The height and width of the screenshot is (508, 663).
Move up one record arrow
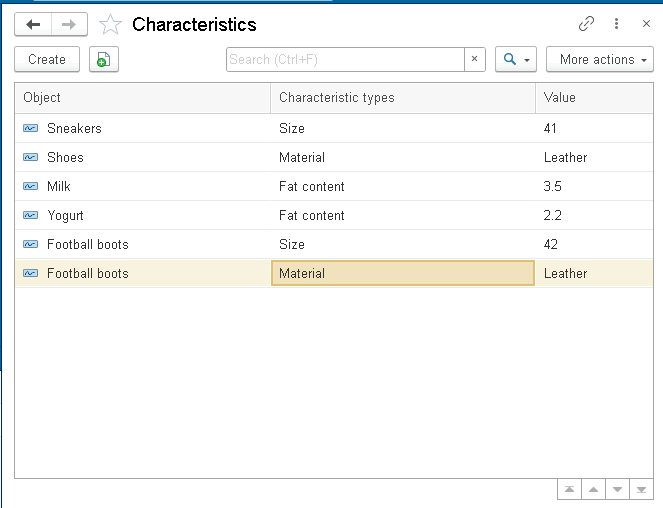(593, 489)
